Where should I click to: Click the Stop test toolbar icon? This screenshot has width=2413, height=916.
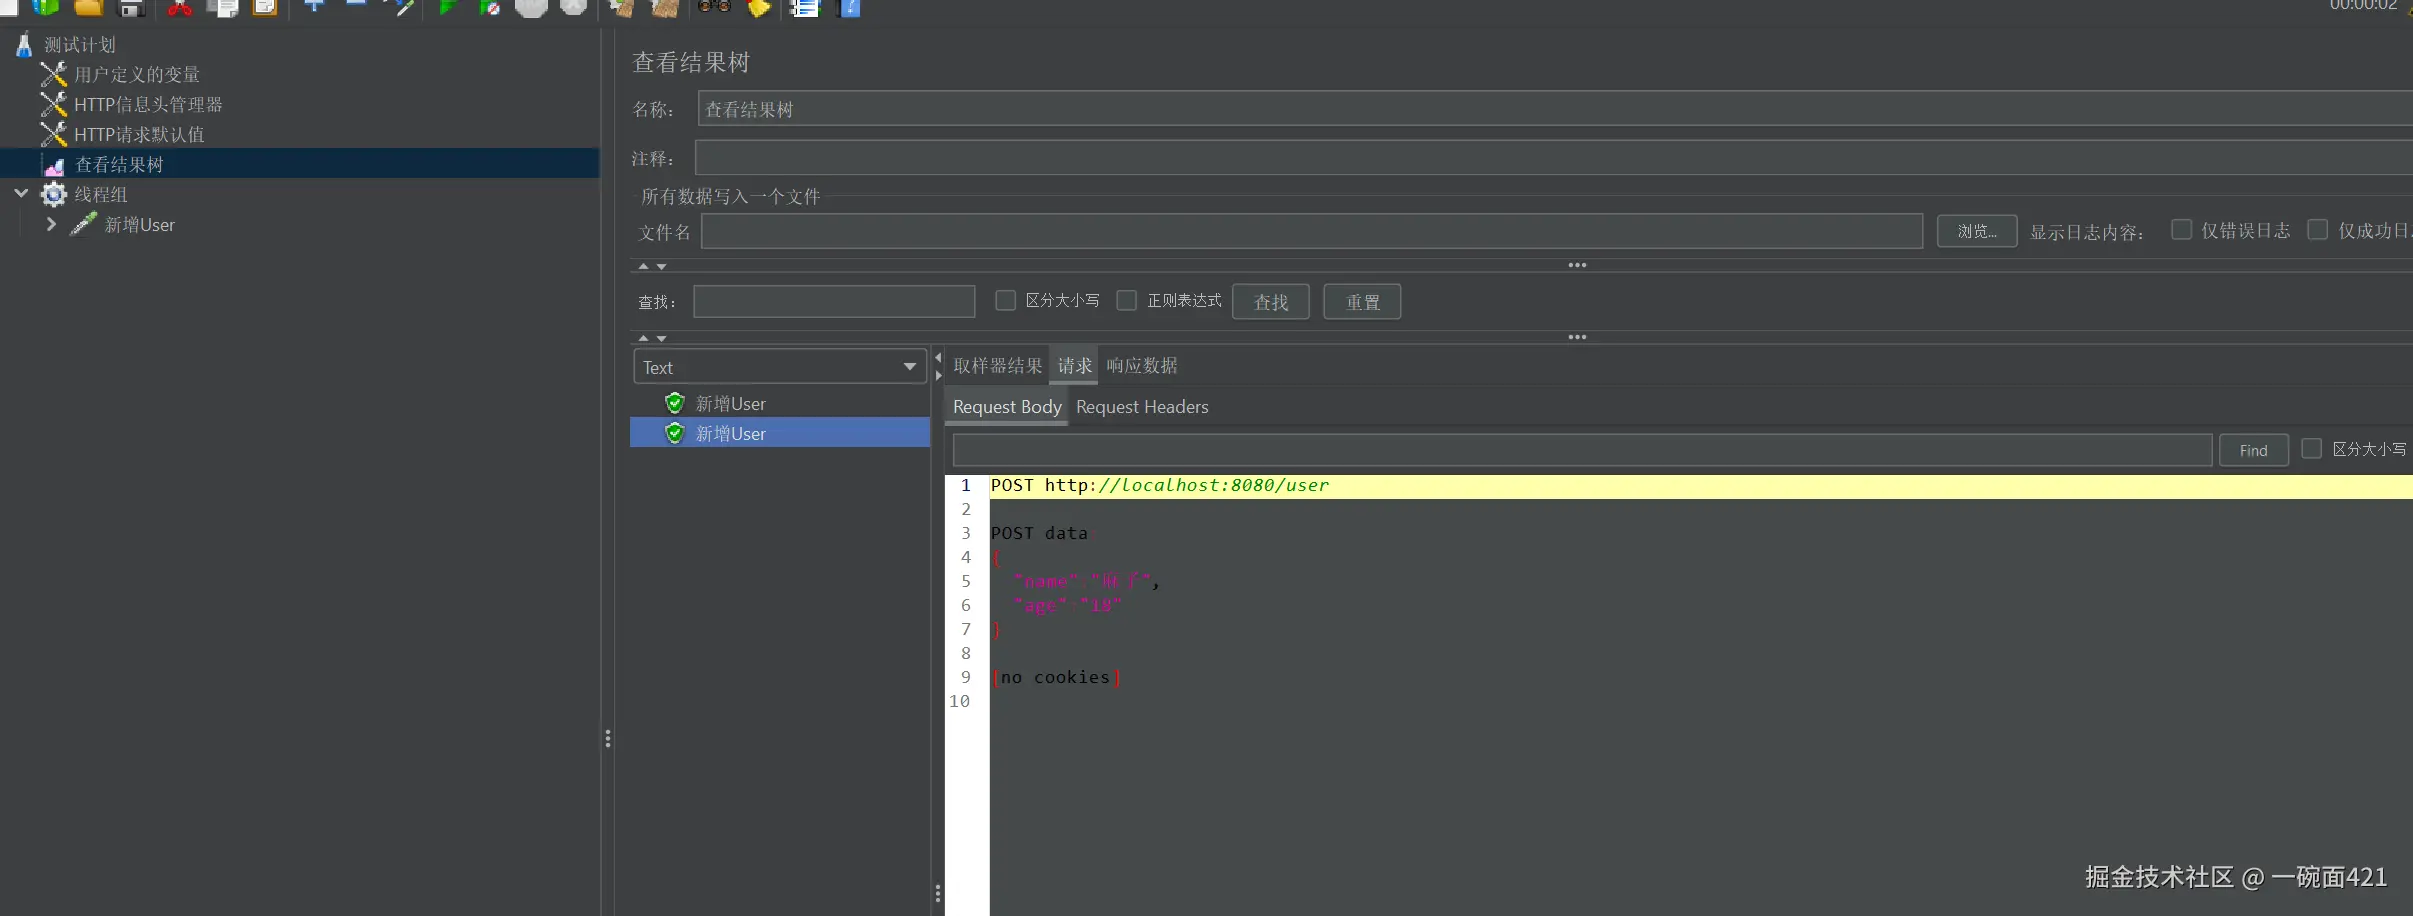(x=531, y=7)
